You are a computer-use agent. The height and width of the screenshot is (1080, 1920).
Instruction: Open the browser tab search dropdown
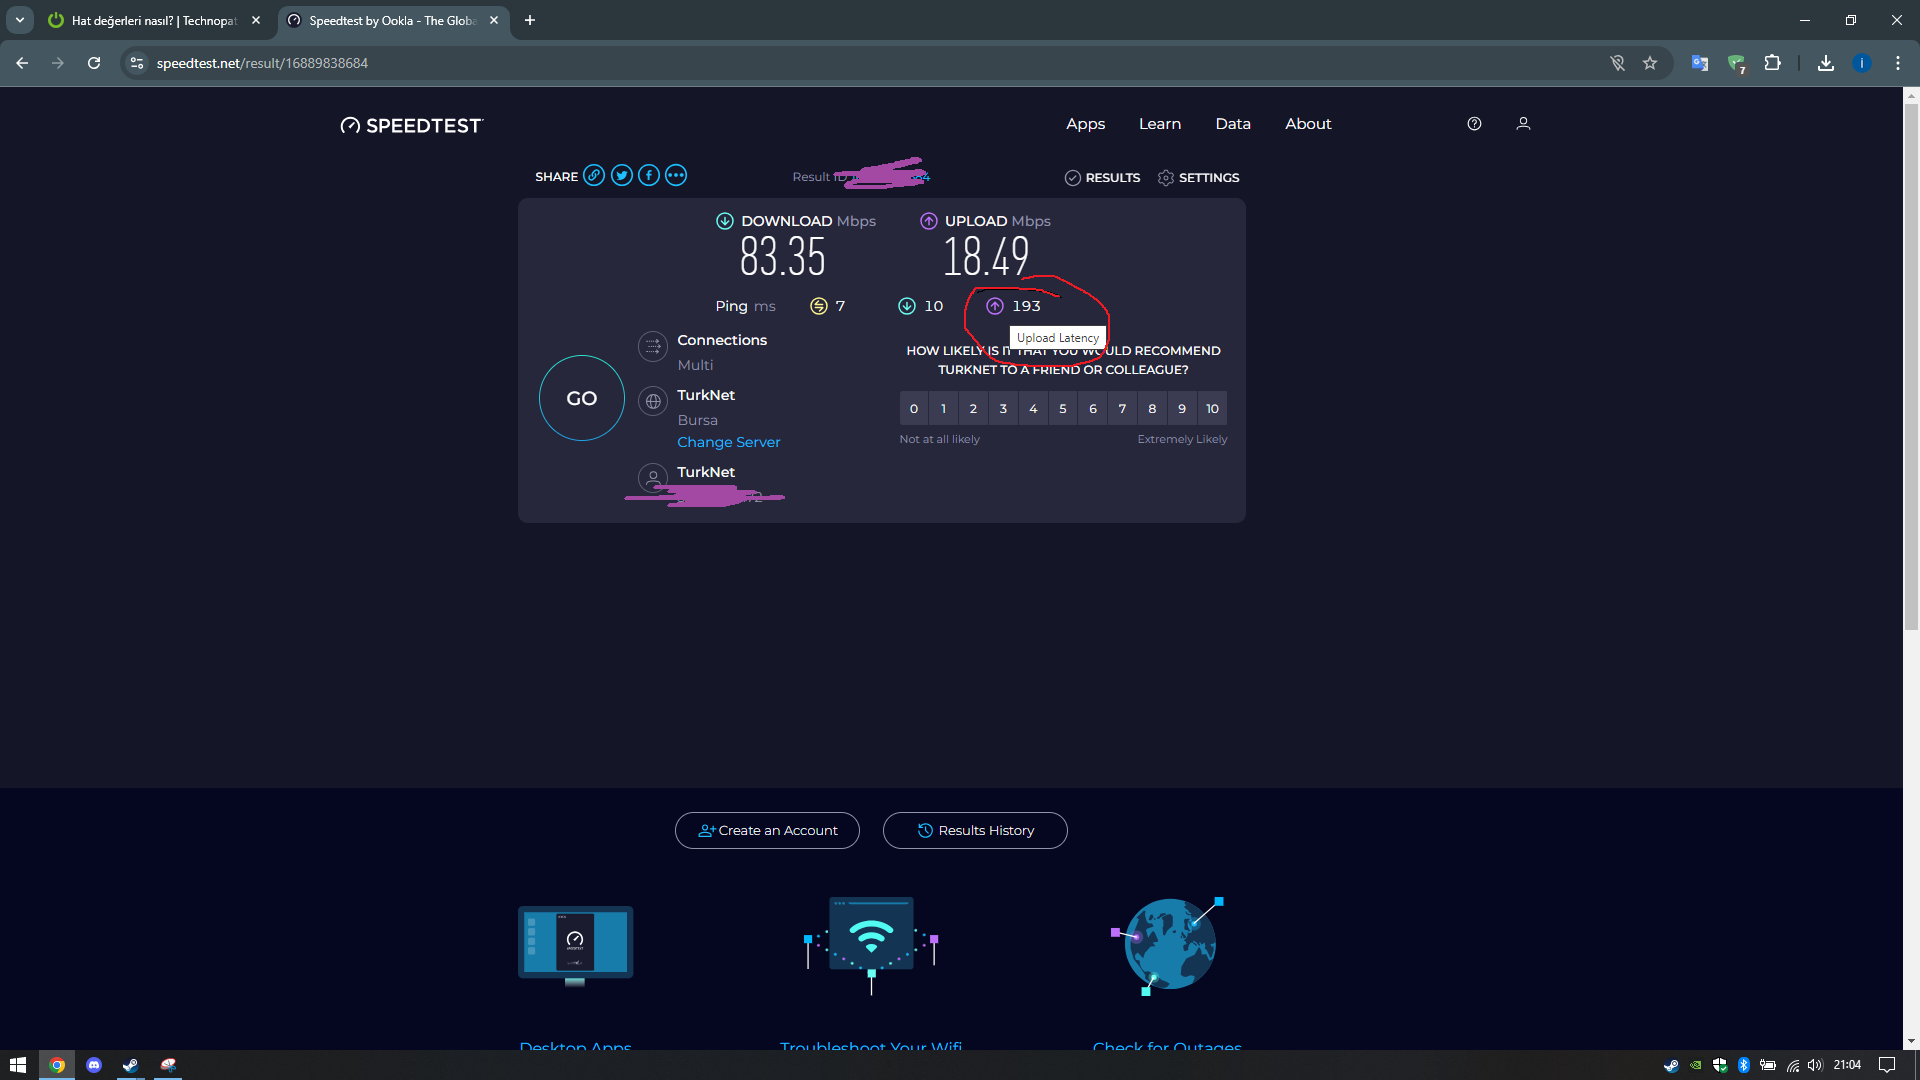click(x=20, y=20)
